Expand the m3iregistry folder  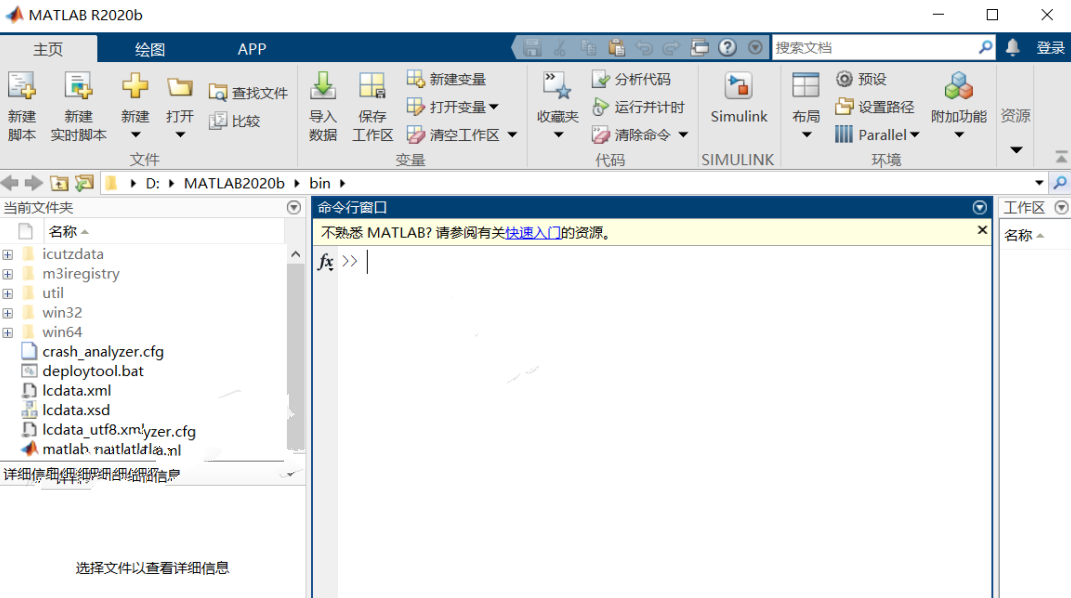[8, 274]
